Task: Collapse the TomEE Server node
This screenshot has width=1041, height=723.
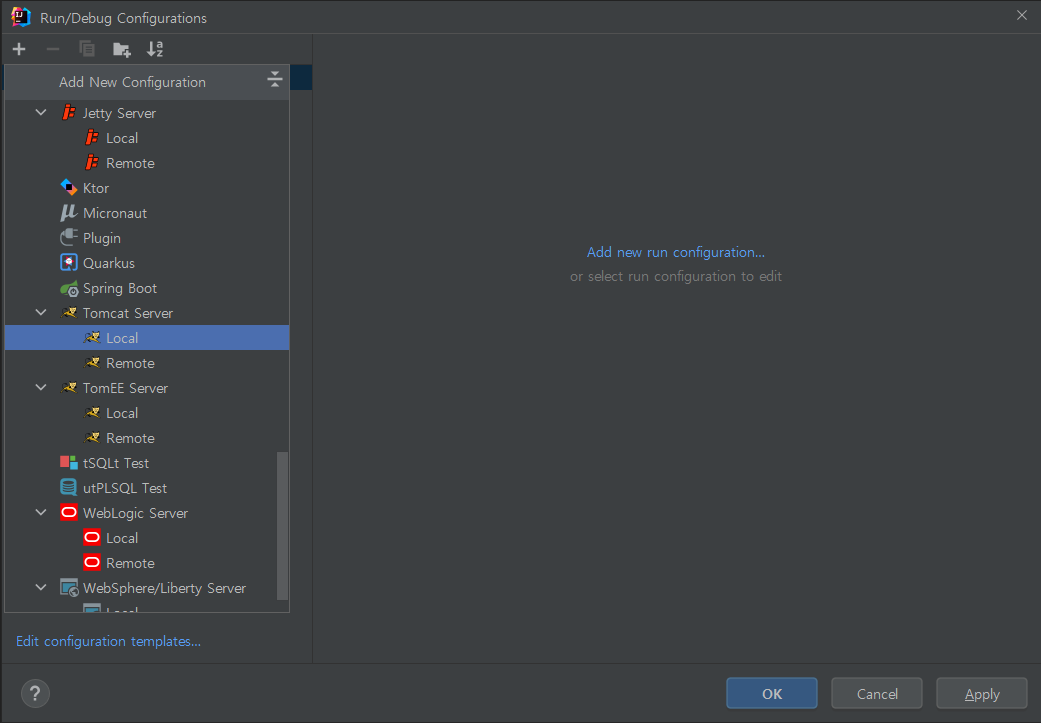Action: pyautogui.click(x=41, y=388)
